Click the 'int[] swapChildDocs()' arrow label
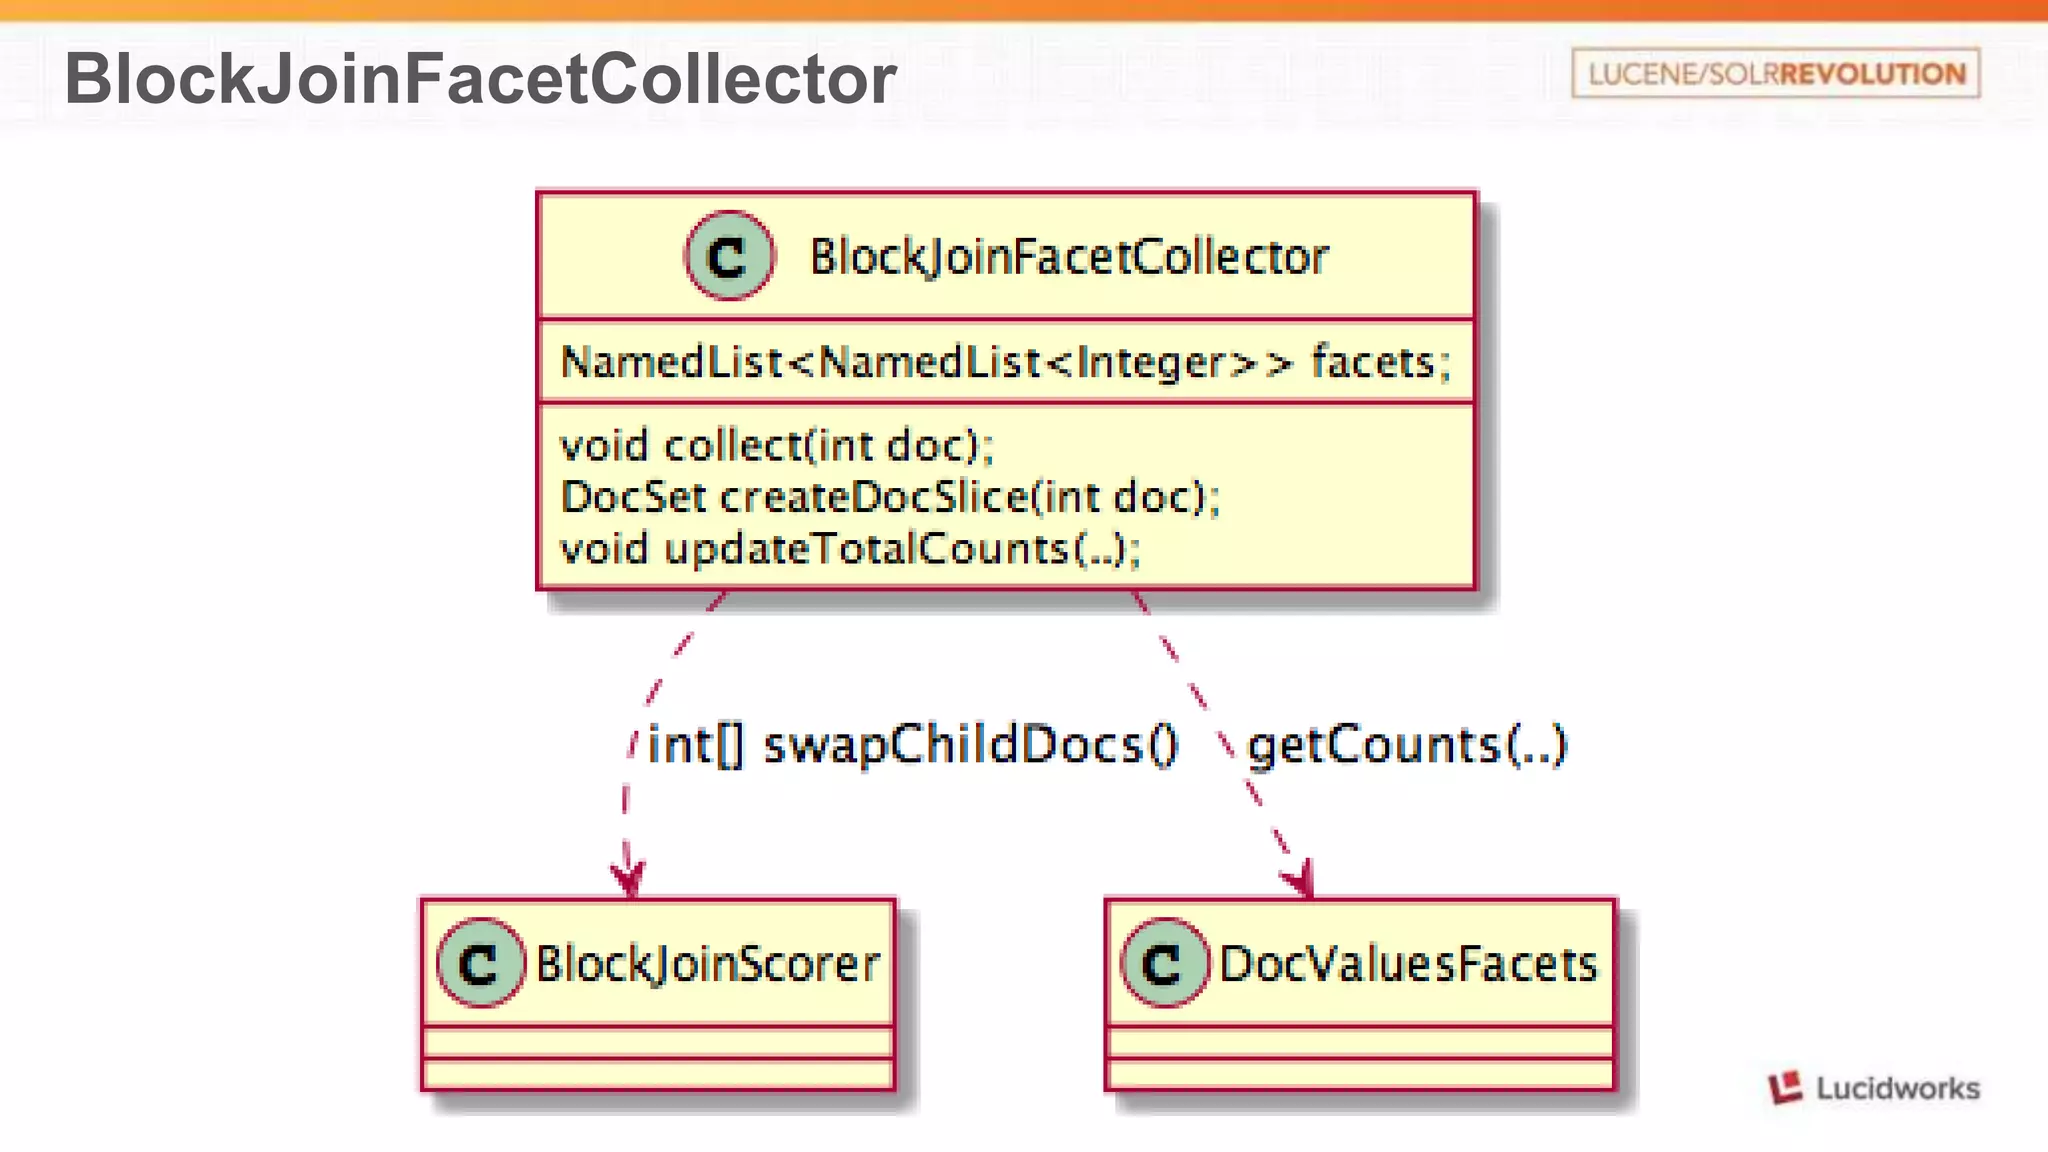2048x1152 pixels. pos(913,745)
